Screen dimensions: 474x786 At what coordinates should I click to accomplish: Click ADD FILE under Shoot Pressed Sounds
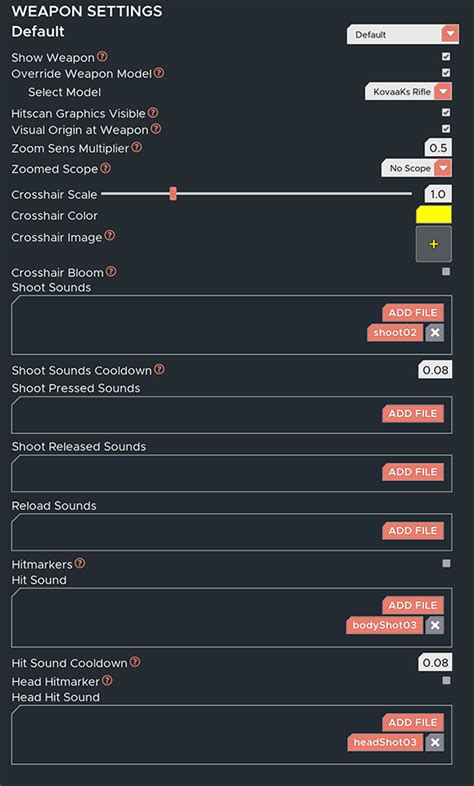pyautogui.click(x=413, y=414)
